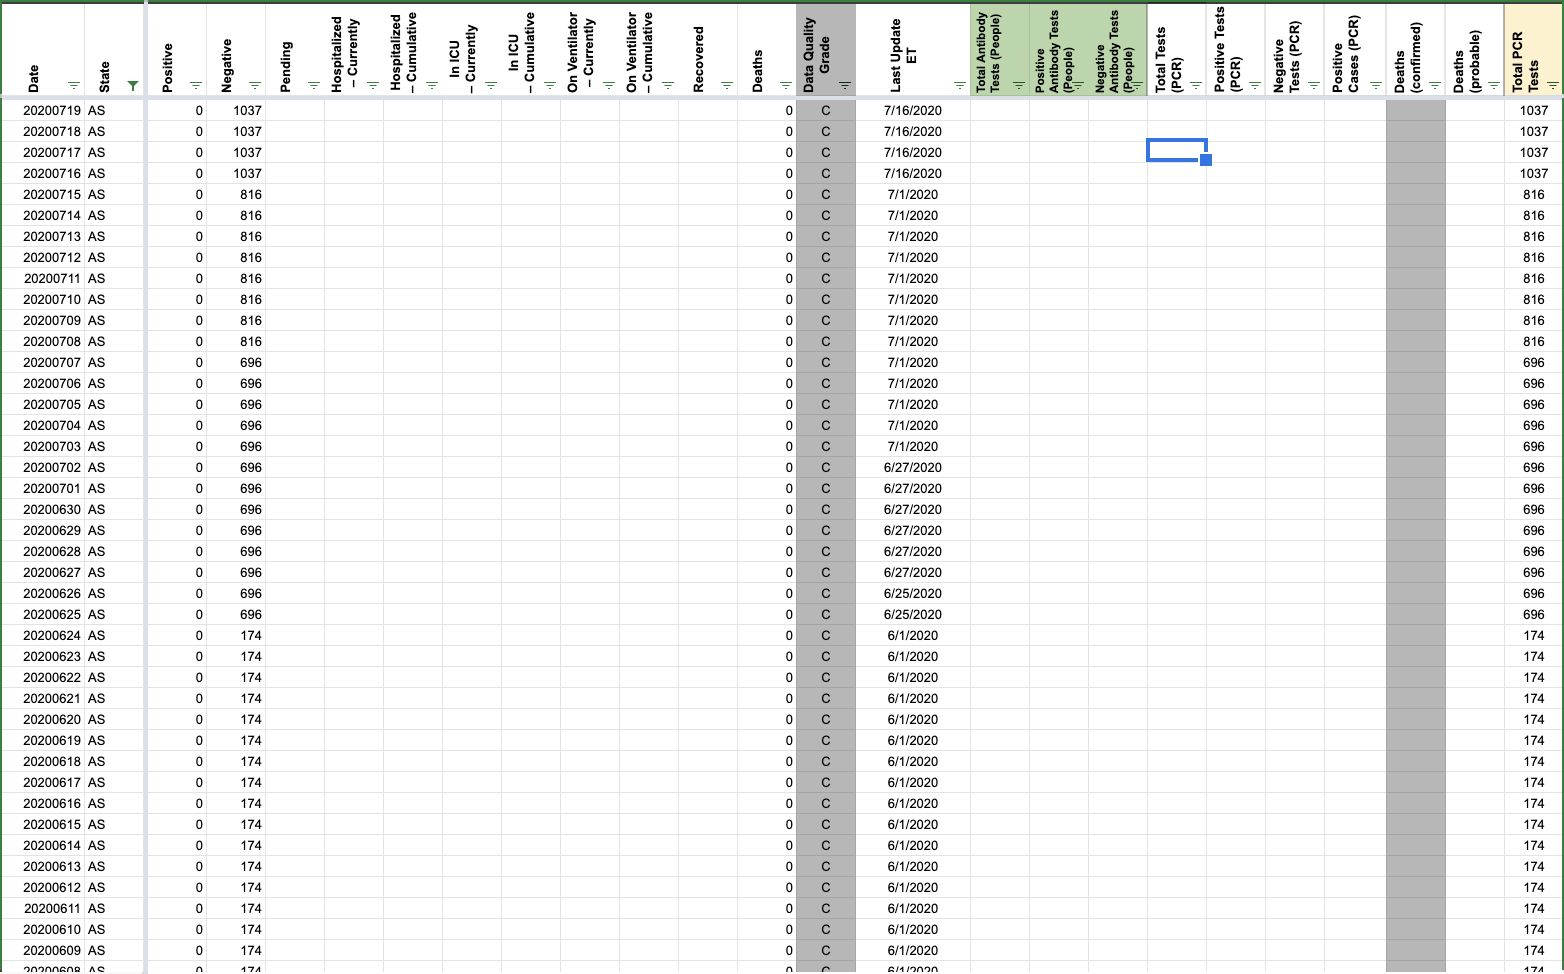
Task: Select Last Update 6/1/2020 in row 20200615
Action: pyautogui.click(x=913, y=824)
